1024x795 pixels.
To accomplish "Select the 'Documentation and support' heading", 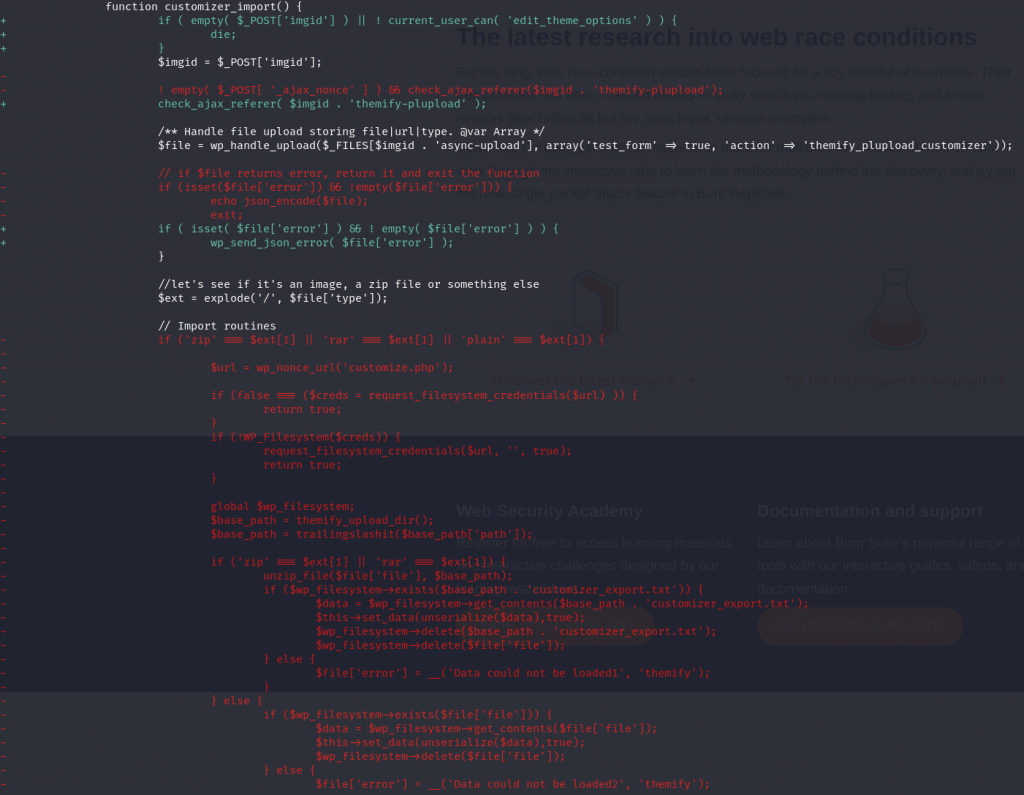I will click(869, 511).
